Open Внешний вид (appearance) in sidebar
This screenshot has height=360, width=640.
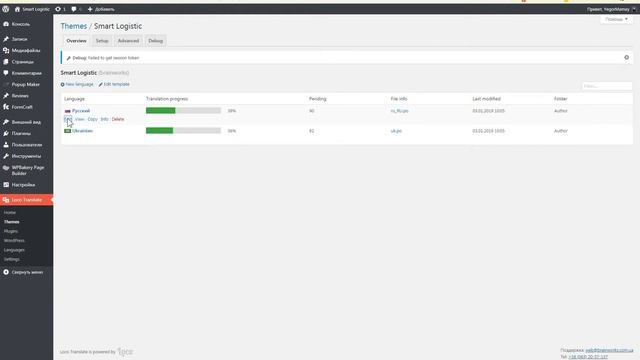(x=26, y=122)
